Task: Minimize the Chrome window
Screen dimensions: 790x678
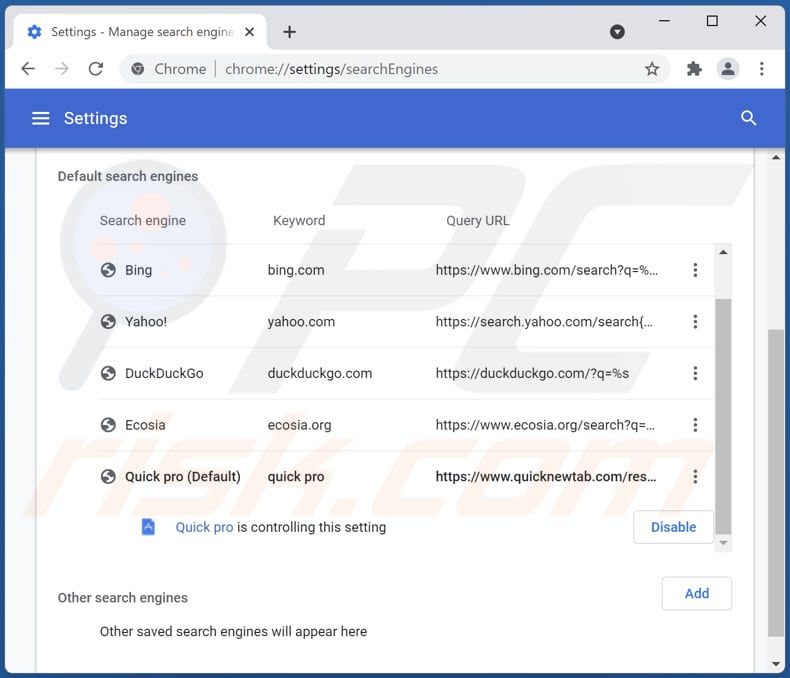Action: pyautogui.click(x=664, y=21)
